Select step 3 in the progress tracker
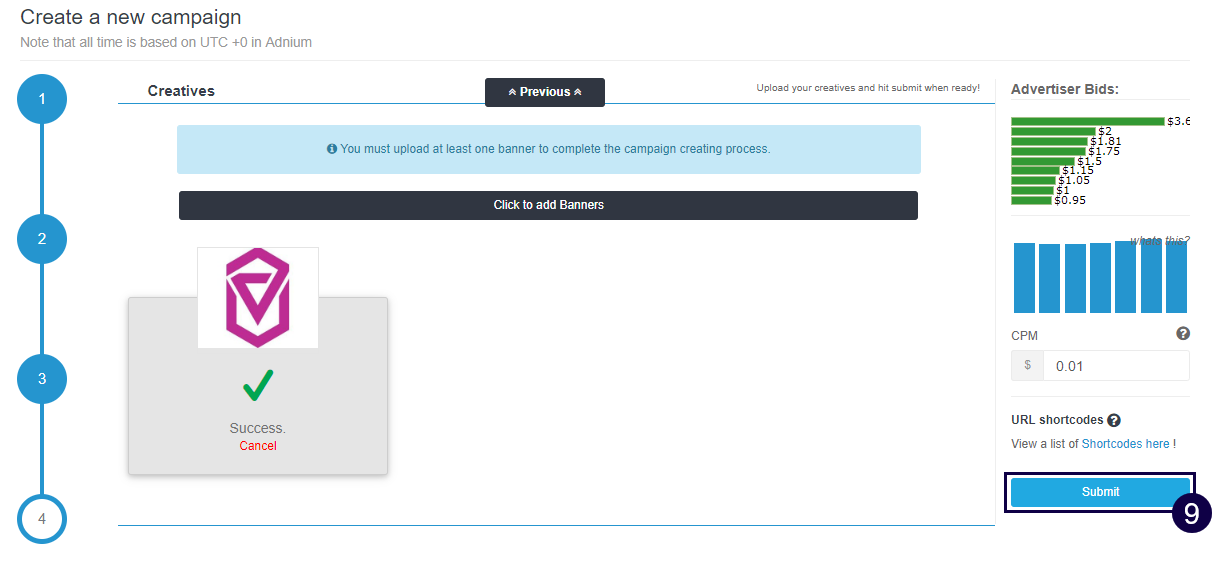 click(42, 379)
